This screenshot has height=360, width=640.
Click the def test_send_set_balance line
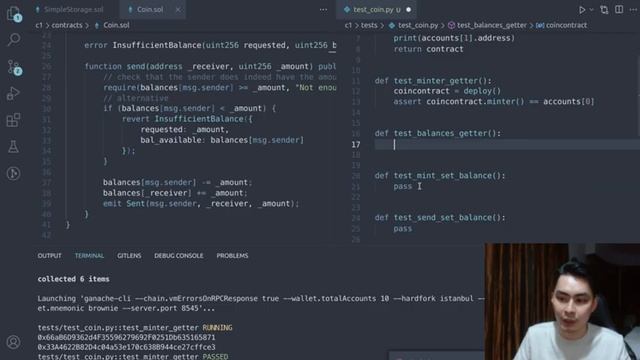tap(440, 218)
